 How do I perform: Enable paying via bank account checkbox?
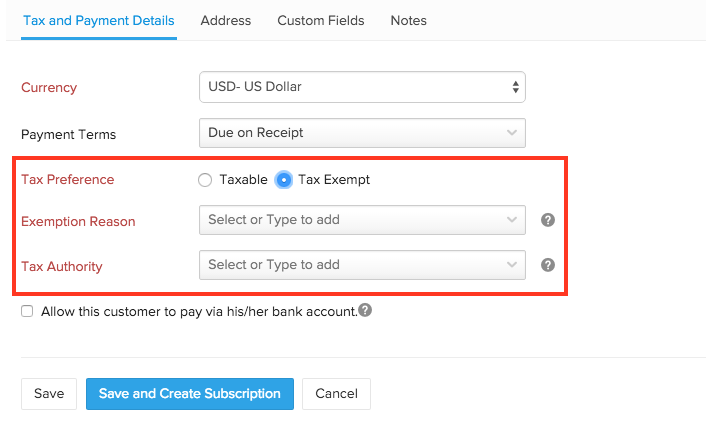(x=27, y=311)
